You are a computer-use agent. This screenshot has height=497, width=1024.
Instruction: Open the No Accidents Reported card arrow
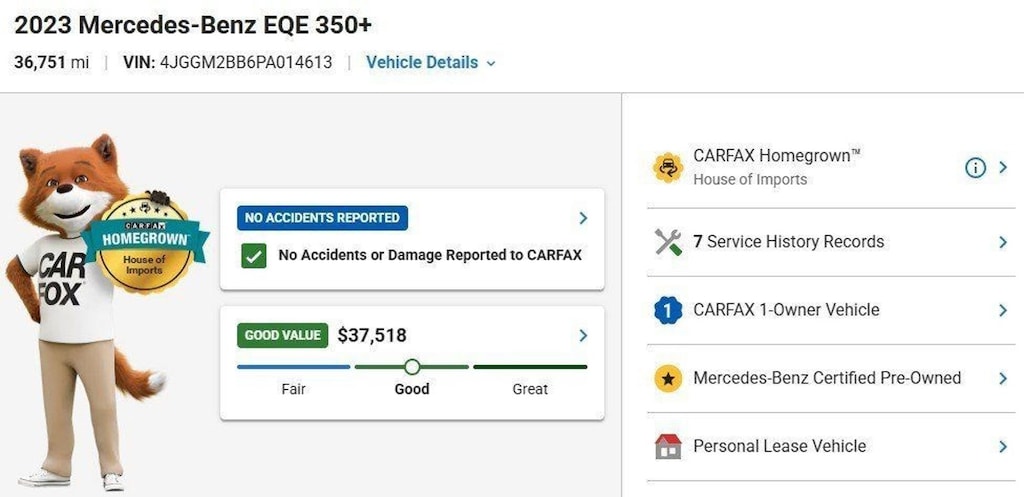click(583, 218)
